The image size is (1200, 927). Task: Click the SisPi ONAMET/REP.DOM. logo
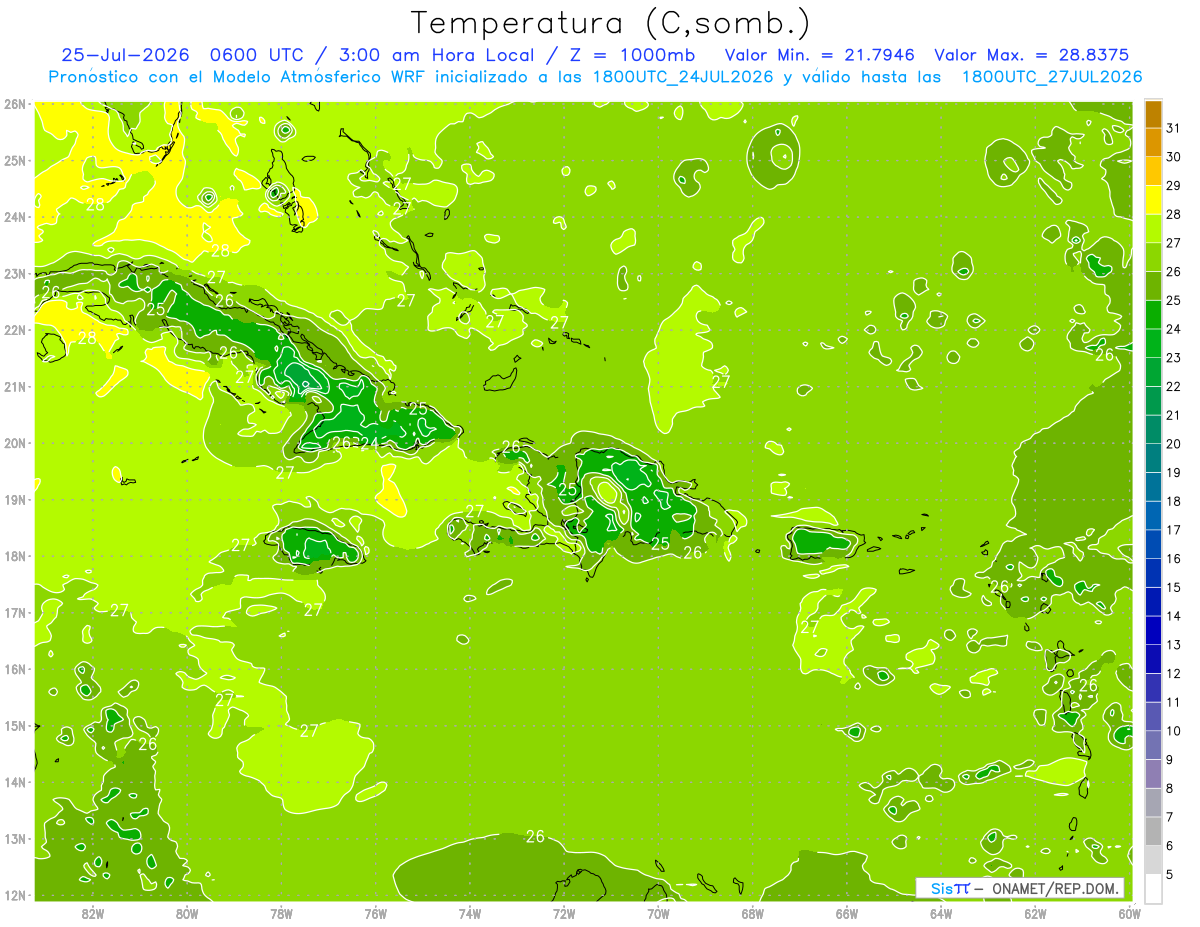click(1020, 888)
